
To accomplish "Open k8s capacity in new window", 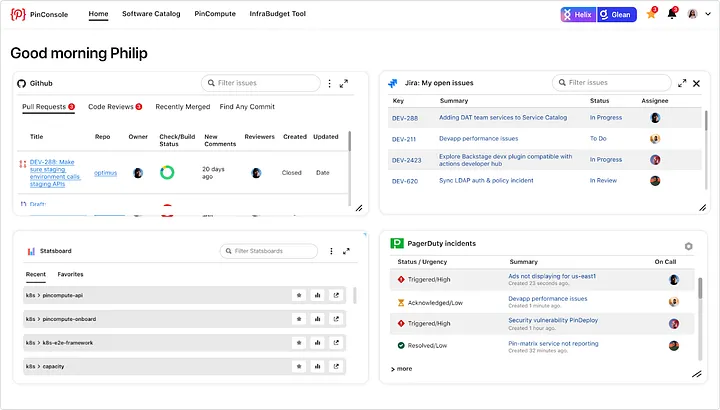I will pyautogui.click(x=336, y=366).
